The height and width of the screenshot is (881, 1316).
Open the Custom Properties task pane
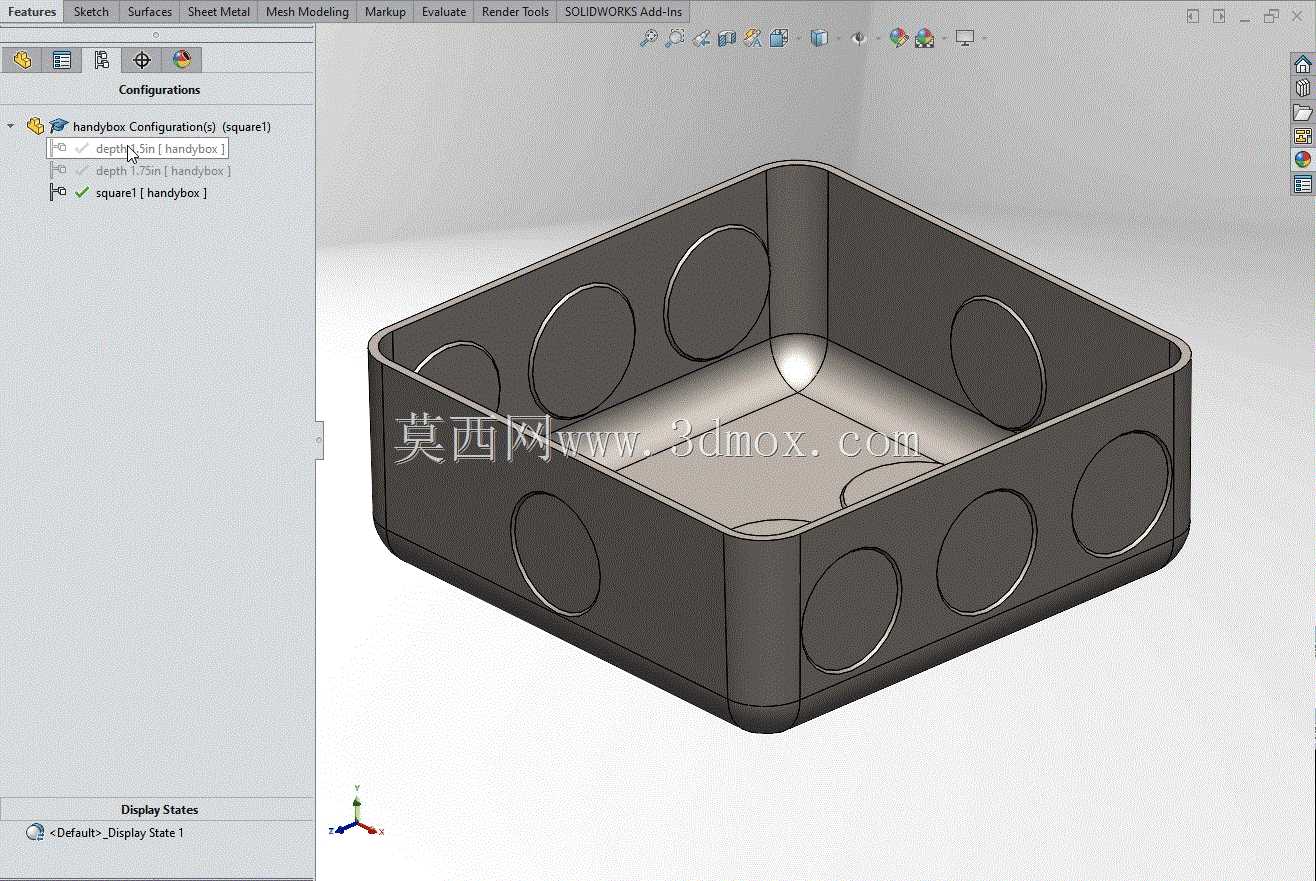[x=1302, y=184]
